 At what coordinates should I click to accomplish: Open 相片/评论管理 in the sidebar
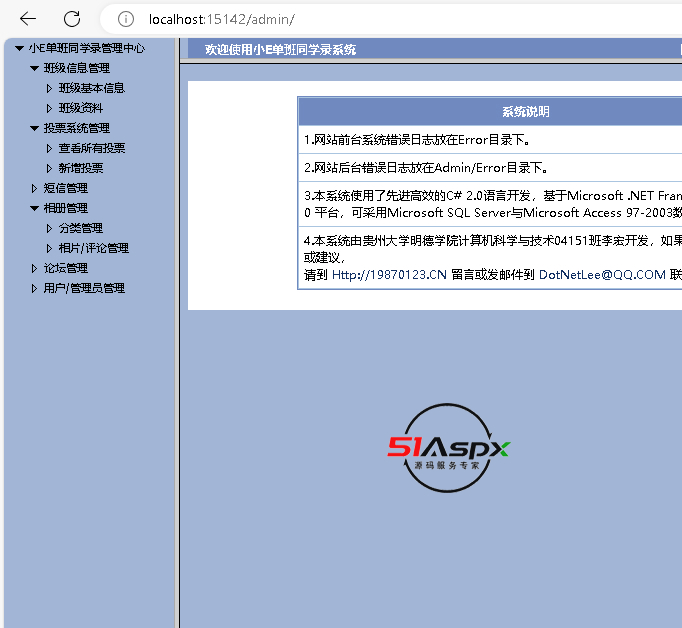[93, 248]
